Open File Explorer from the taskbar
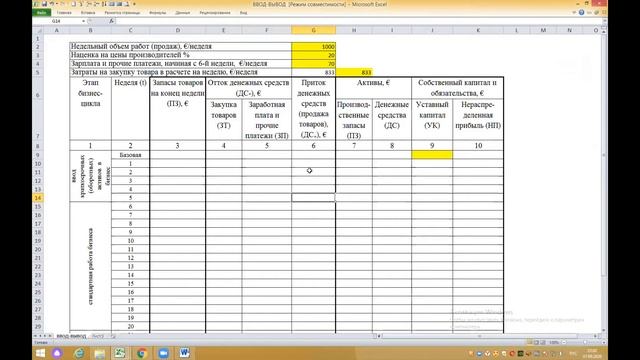Screen dimensions: 640x360 [x=100, y=353]
